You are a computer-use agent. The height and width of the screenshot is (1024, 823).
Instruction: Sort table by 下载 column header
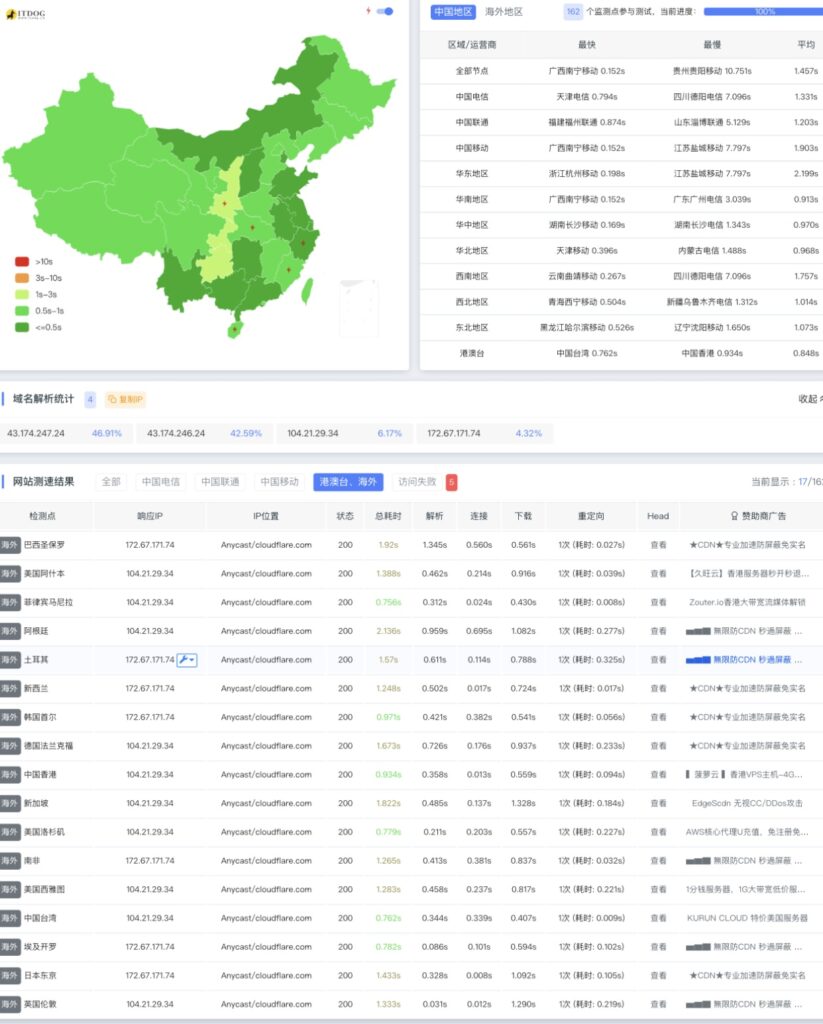(x=523, y=516)
